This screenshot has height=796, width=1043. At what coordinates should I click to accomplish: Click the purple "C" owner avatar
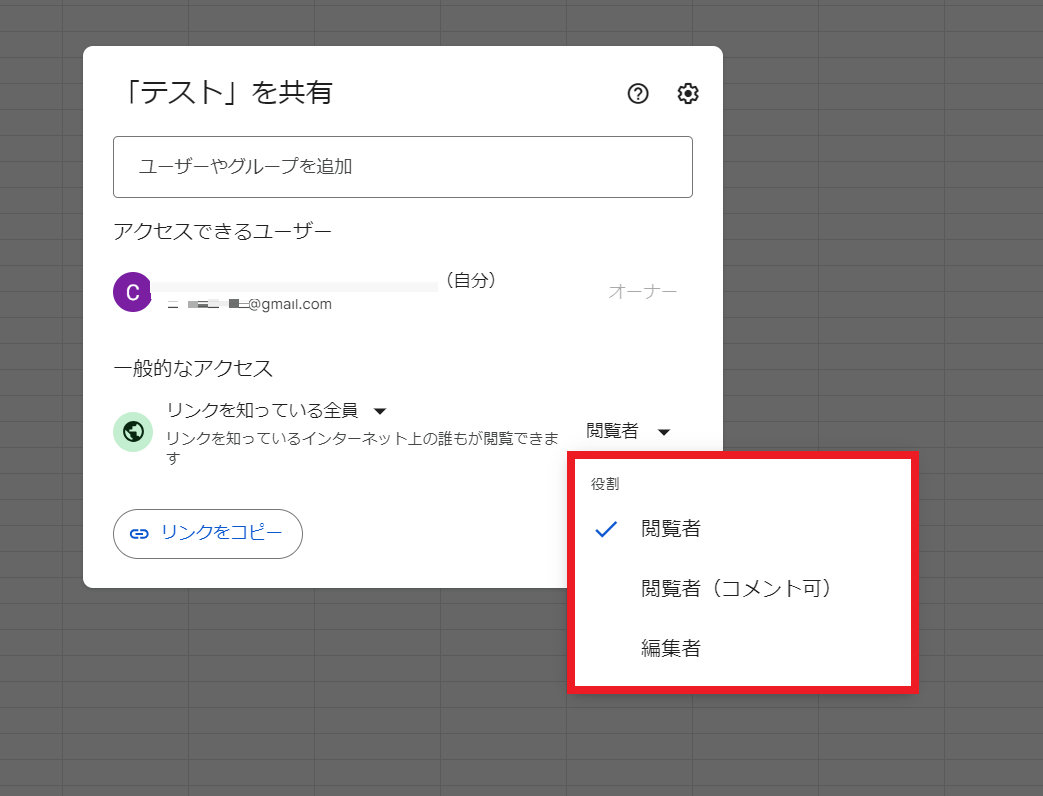point(132,292)
